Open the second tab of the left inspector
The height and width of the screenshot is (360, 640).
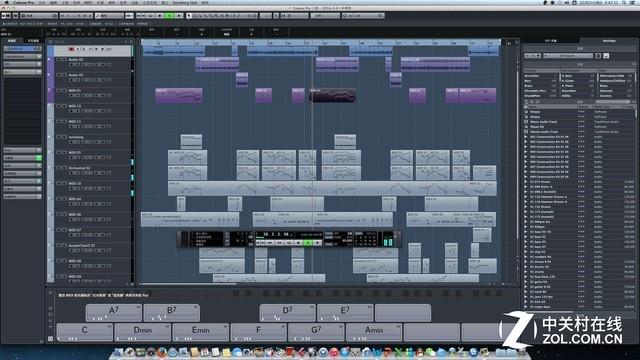pos(33,41)
